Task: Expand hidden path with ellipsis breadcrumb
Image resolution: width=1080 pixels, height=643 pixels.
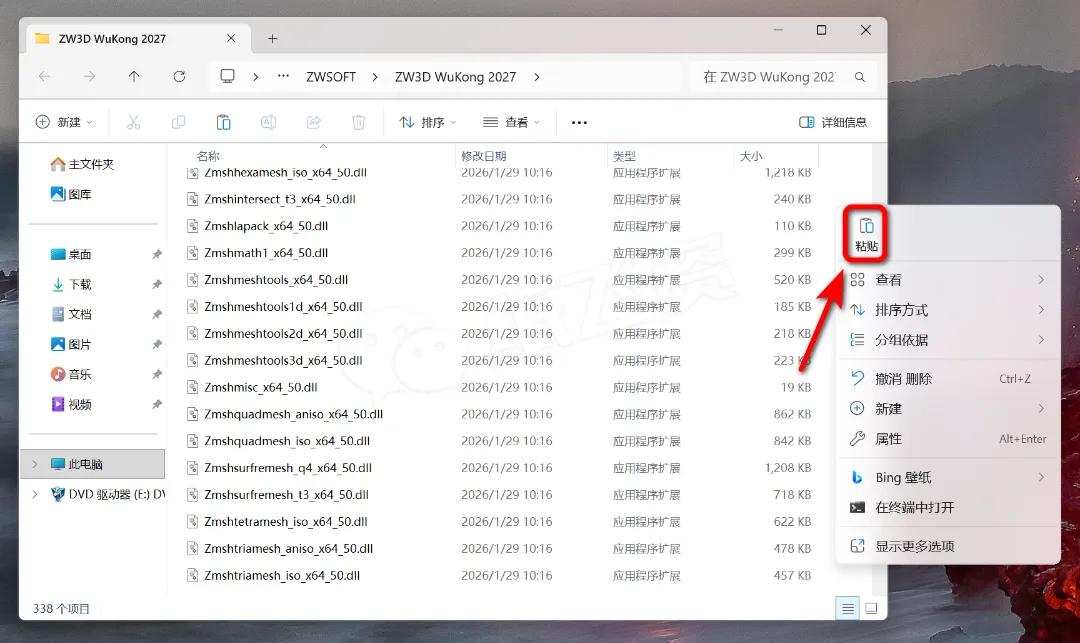Action: [283, 76]
